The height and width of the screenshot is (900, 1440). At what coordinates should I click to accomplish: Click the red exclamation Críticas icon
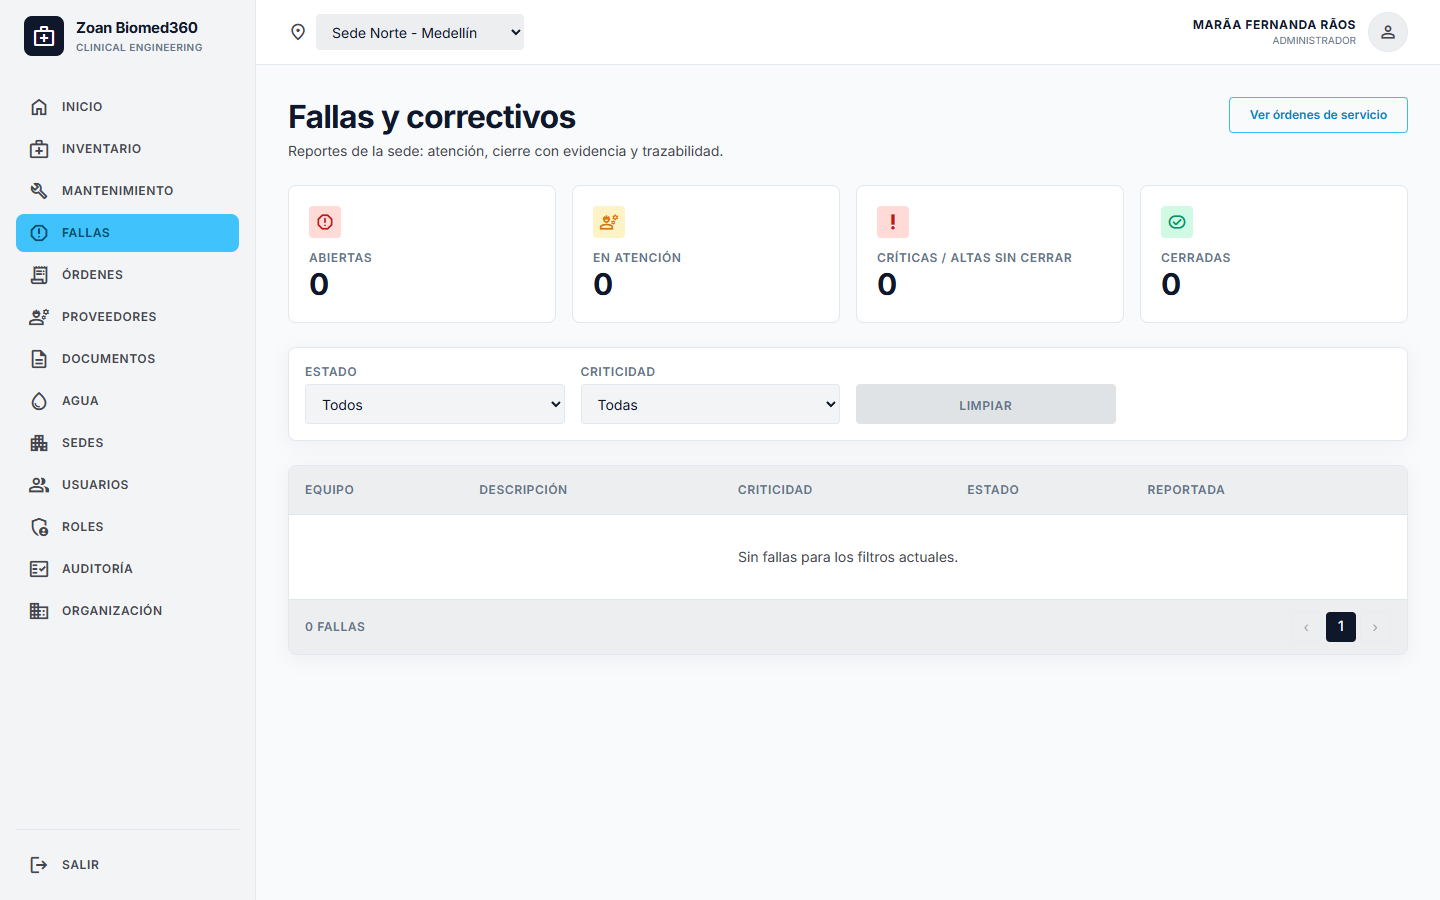pyautogui.click(x=893, y=222)
